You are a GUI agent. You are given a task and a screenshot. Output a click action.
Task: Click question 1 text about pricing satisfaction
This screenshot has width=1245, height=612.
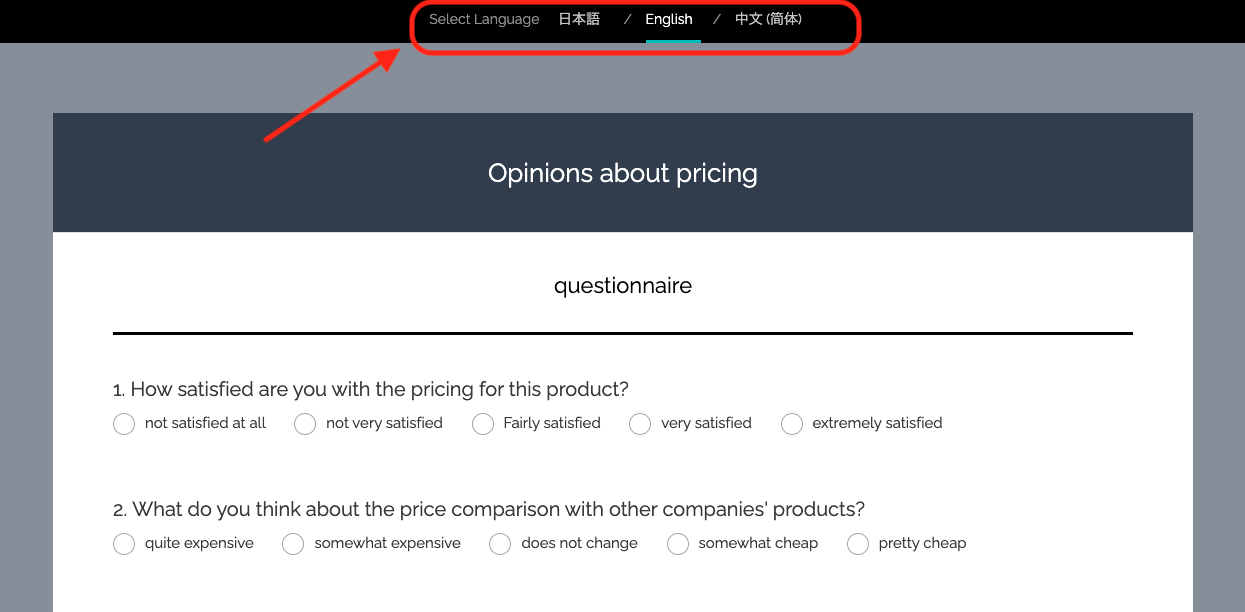point(370,389)
